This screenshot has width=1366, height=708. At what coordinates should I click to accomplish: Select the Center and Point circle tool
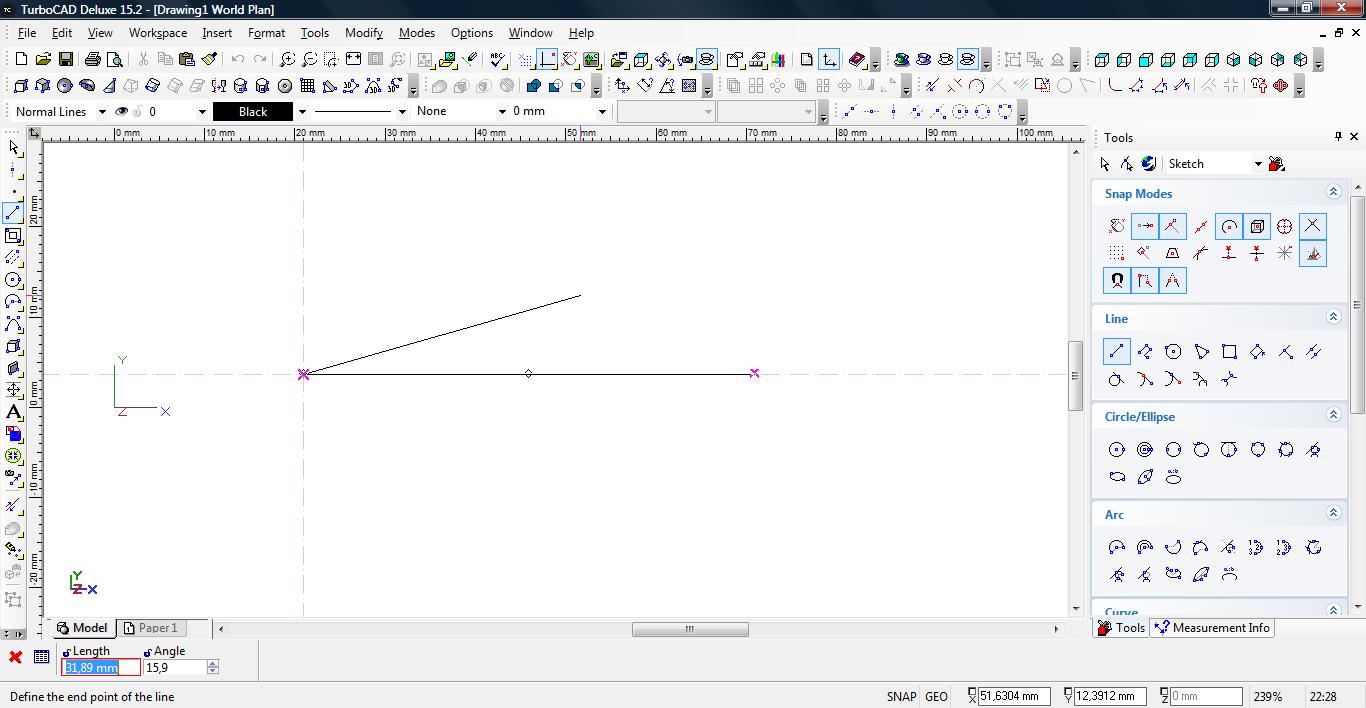tap(1117, 450)
